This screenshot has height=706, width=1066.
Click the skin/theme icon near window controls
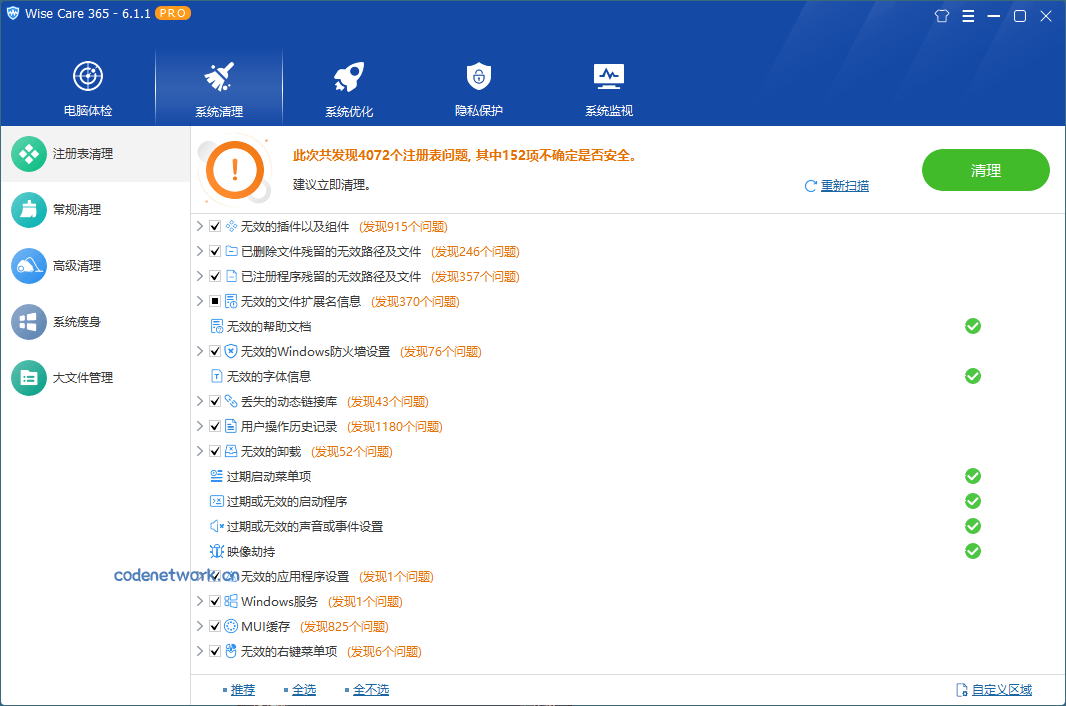coord(941,16)
